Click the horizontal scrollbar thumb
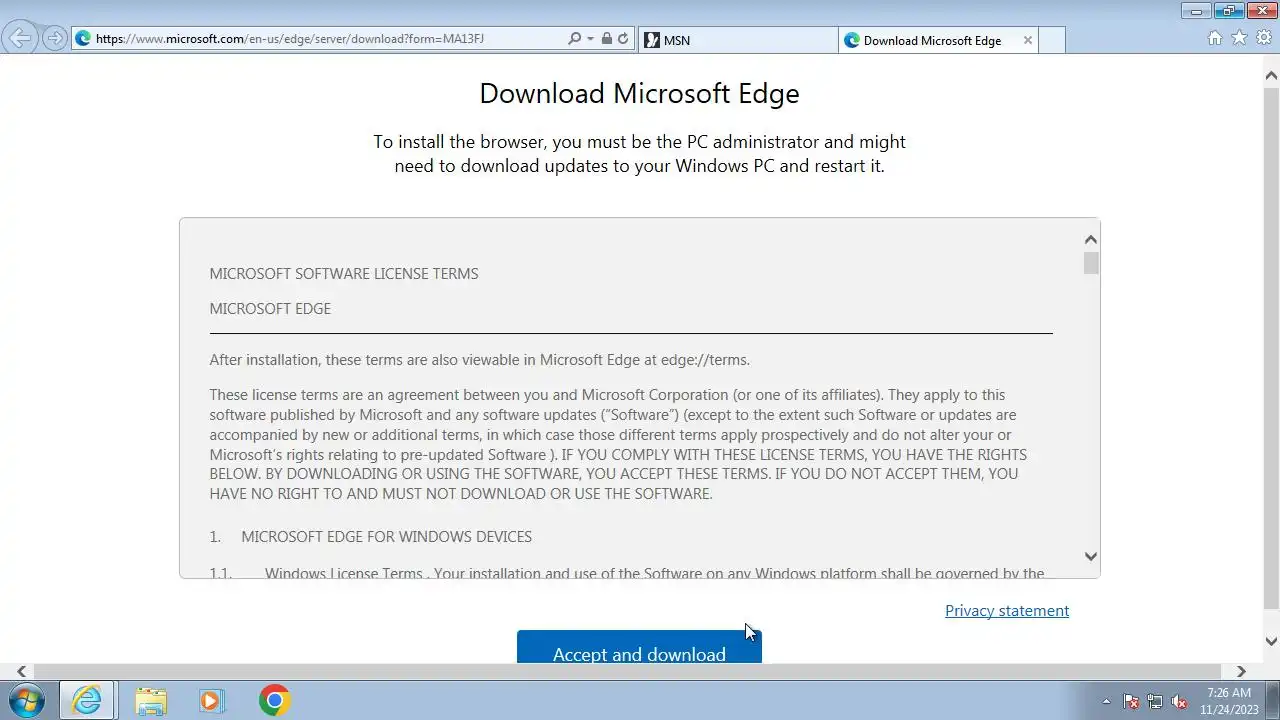Image resolution: width=1280 pixels, height=720 pixels. (x=627, y=672)
